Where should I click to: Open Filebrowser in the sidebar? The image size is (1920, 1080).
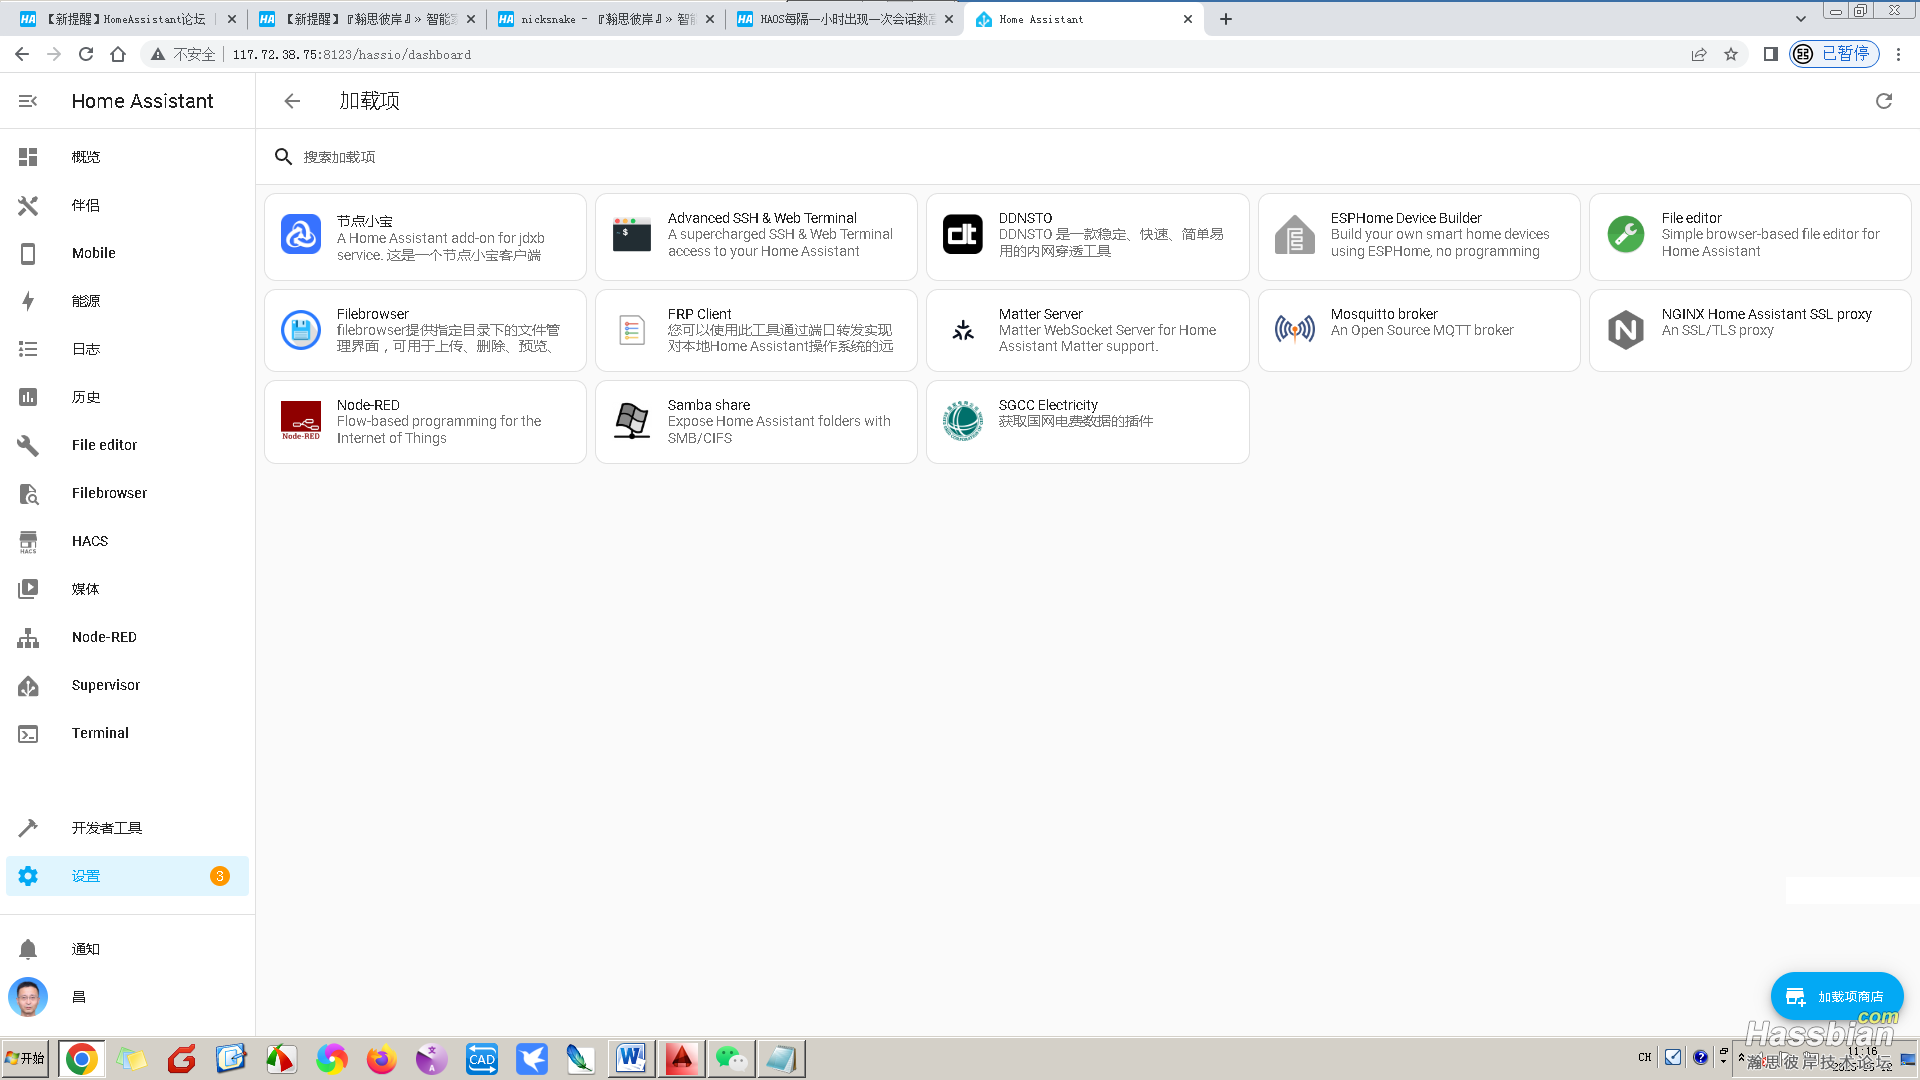127,493
